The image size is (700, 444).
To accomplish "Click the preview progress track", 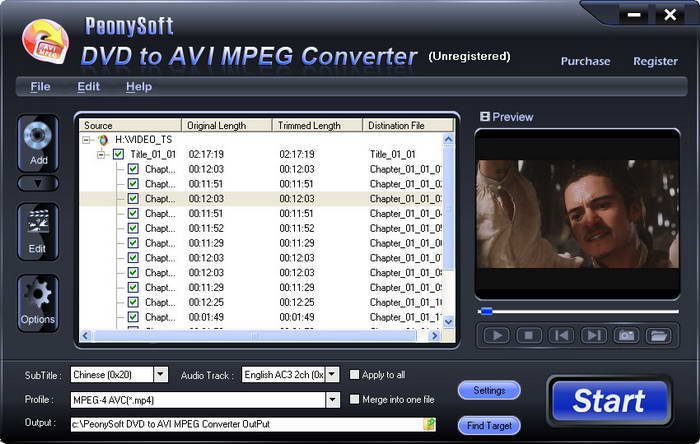I will 579,311.
